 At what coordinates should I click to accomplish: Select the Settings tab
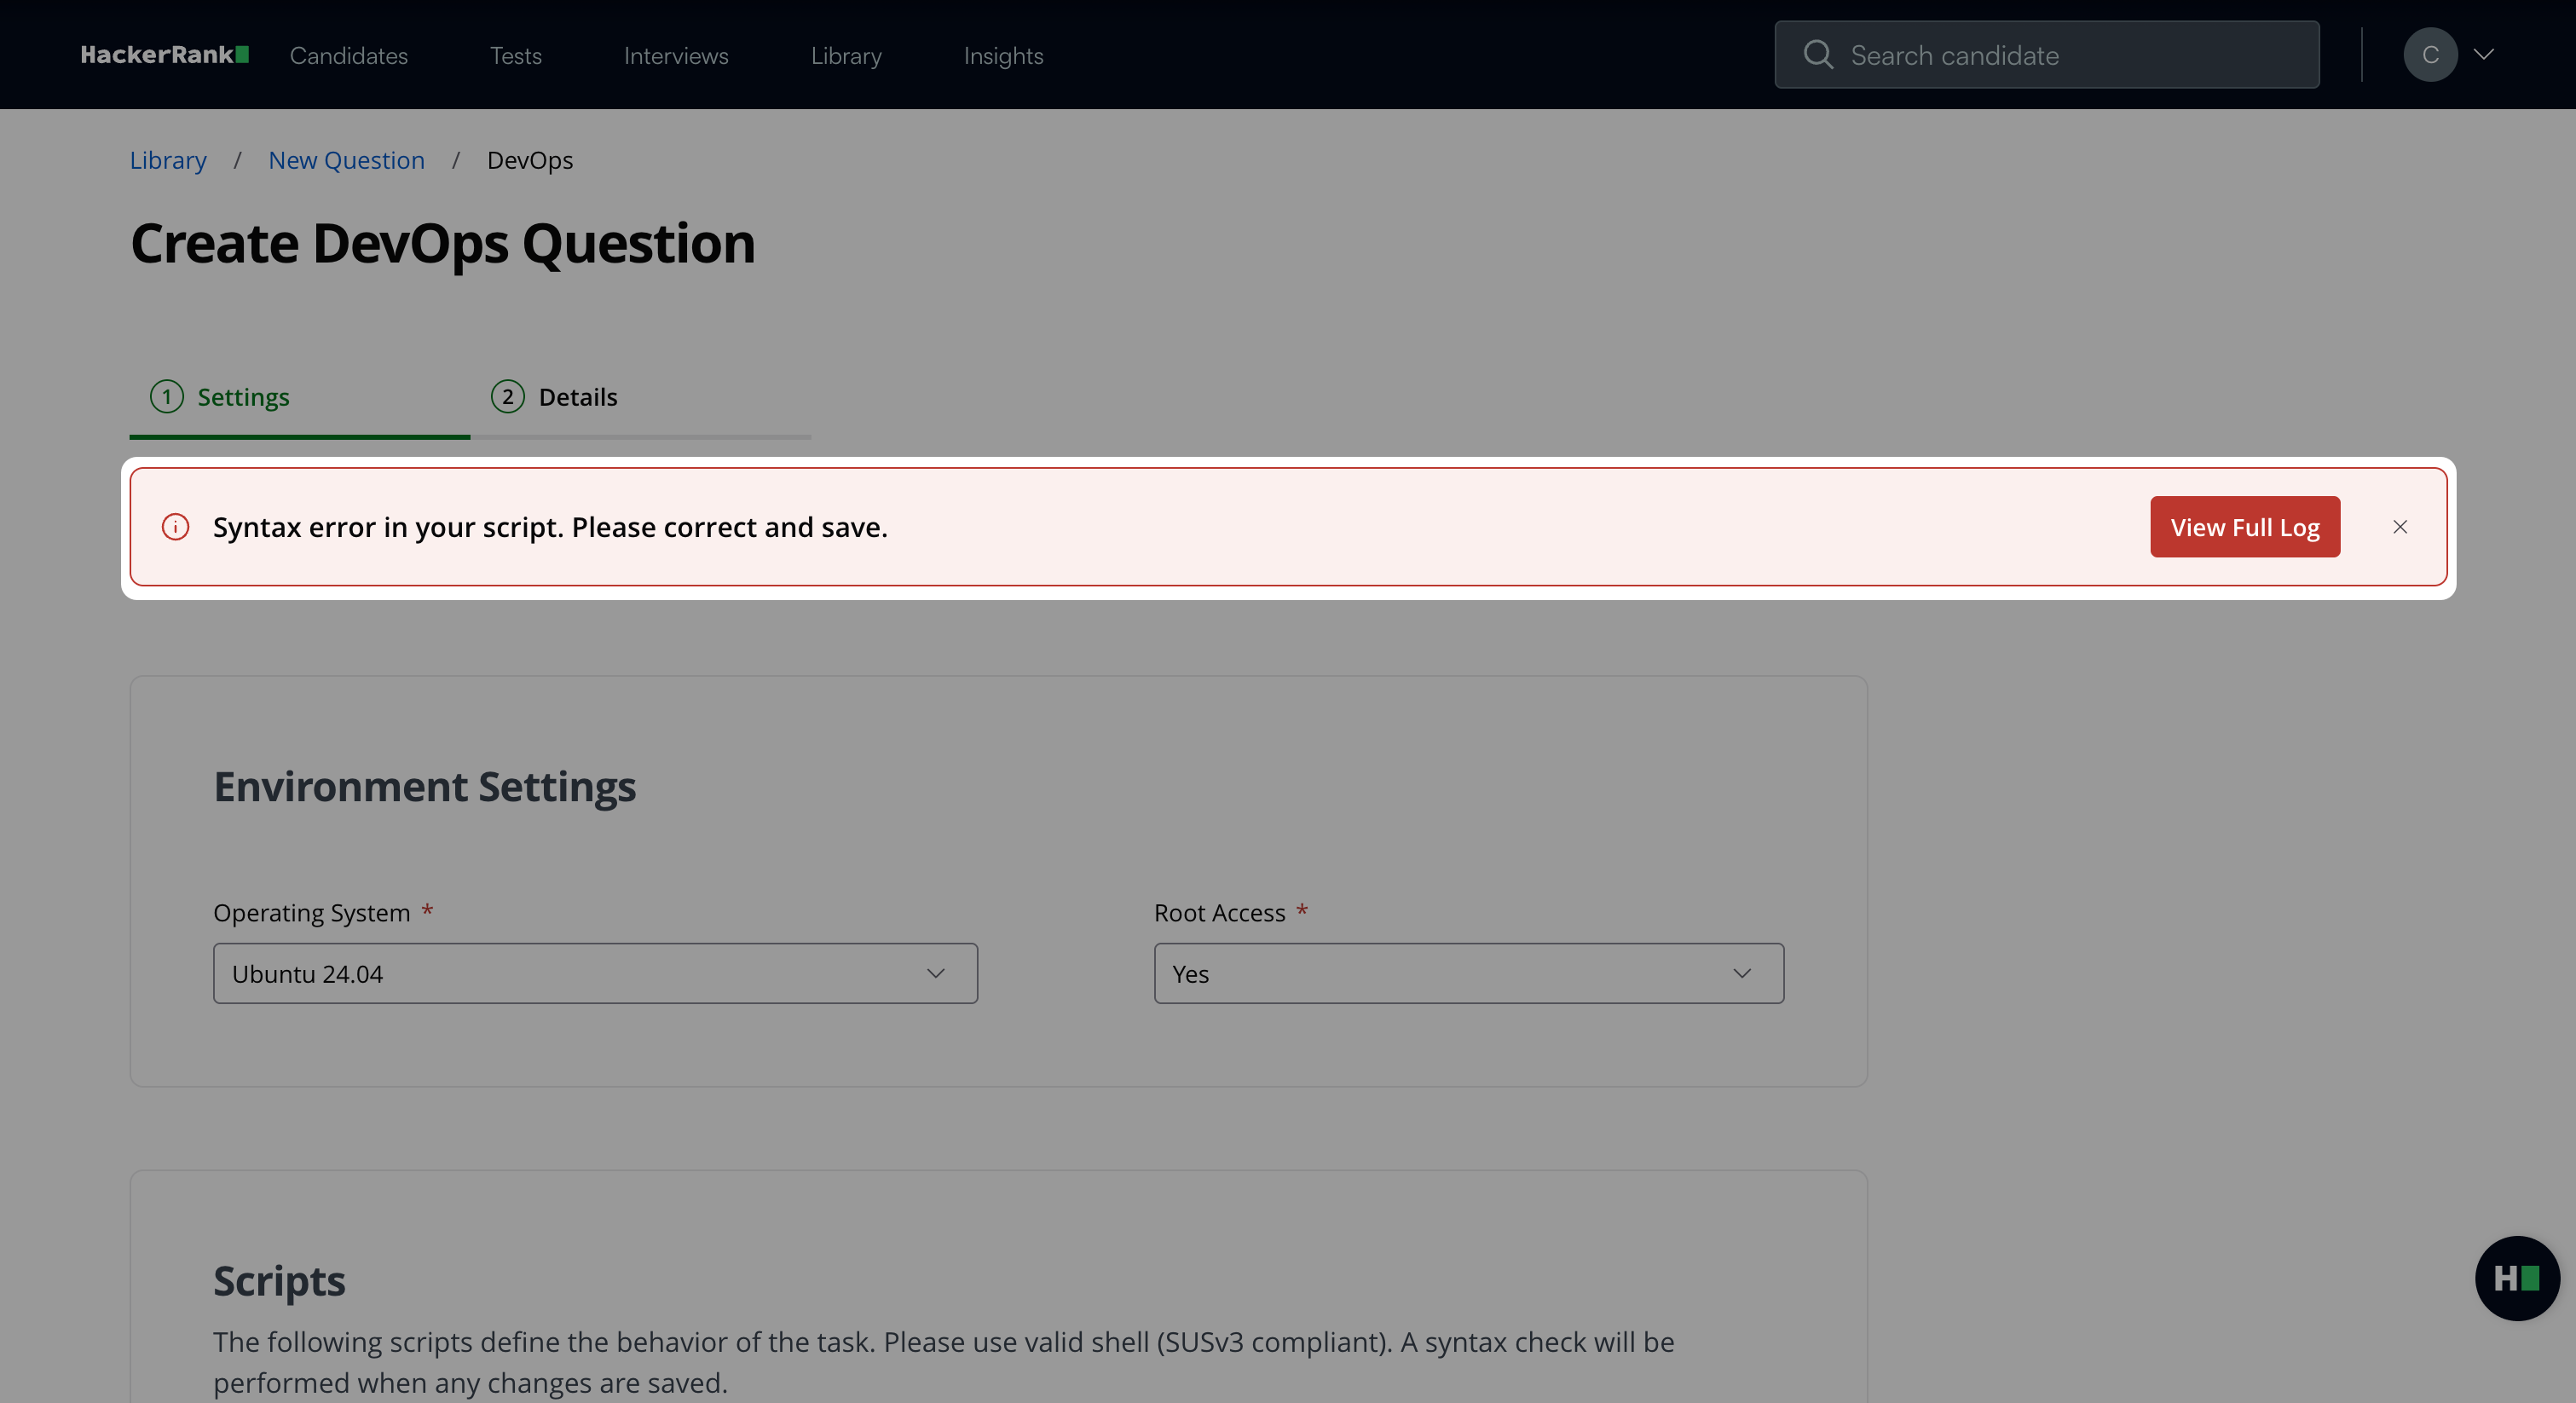tap(243, 397)
